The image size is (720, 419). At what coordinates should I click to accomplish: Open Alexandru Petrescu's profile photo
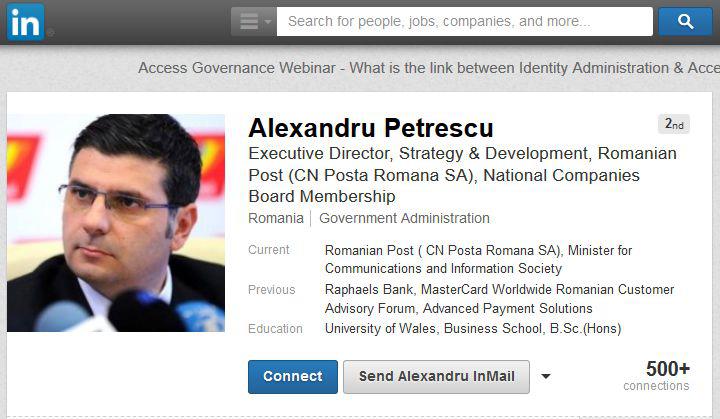pos(116,223)
